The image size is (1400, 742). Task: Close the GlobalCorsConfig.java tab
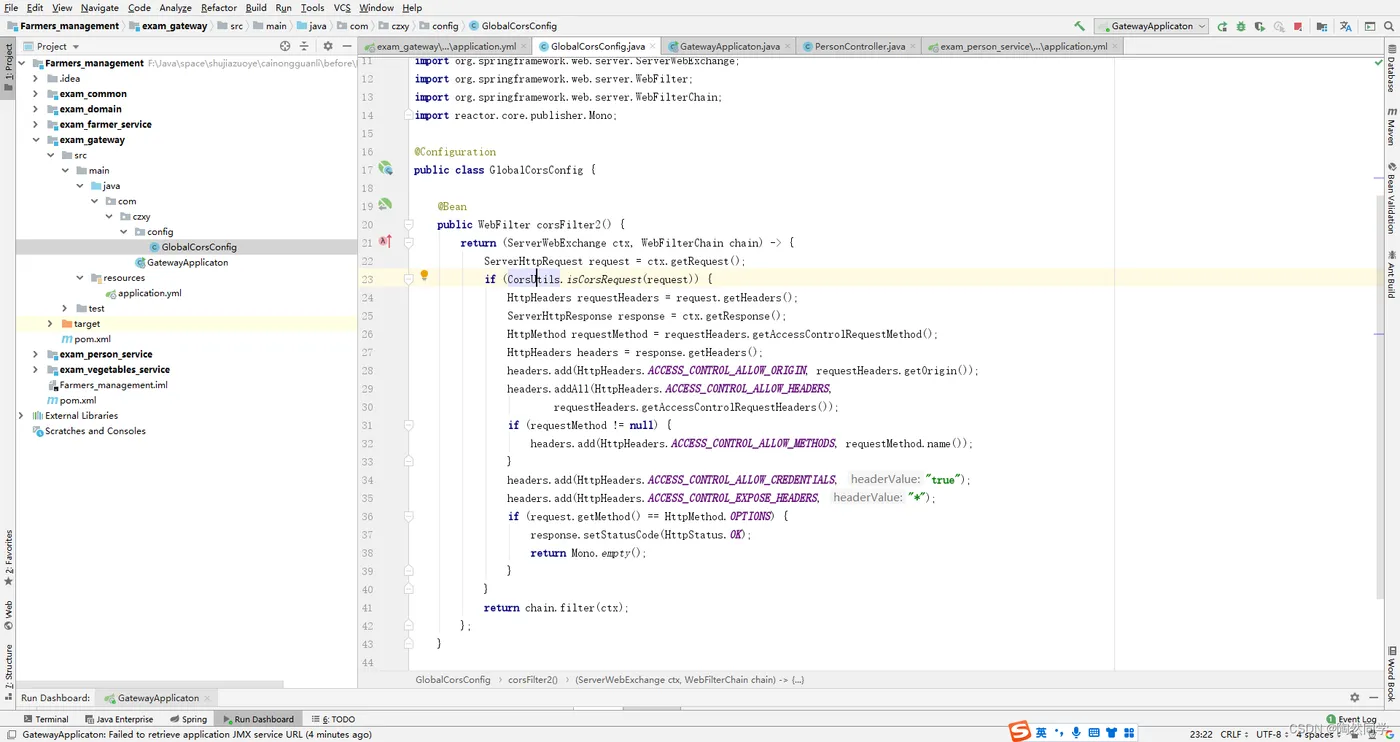pos(653,46)
